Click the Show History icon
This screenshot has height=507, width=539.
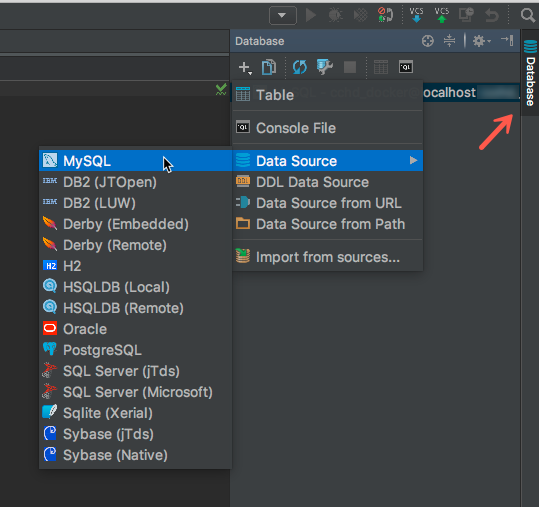pyautogui.click(x=466, y=15)
